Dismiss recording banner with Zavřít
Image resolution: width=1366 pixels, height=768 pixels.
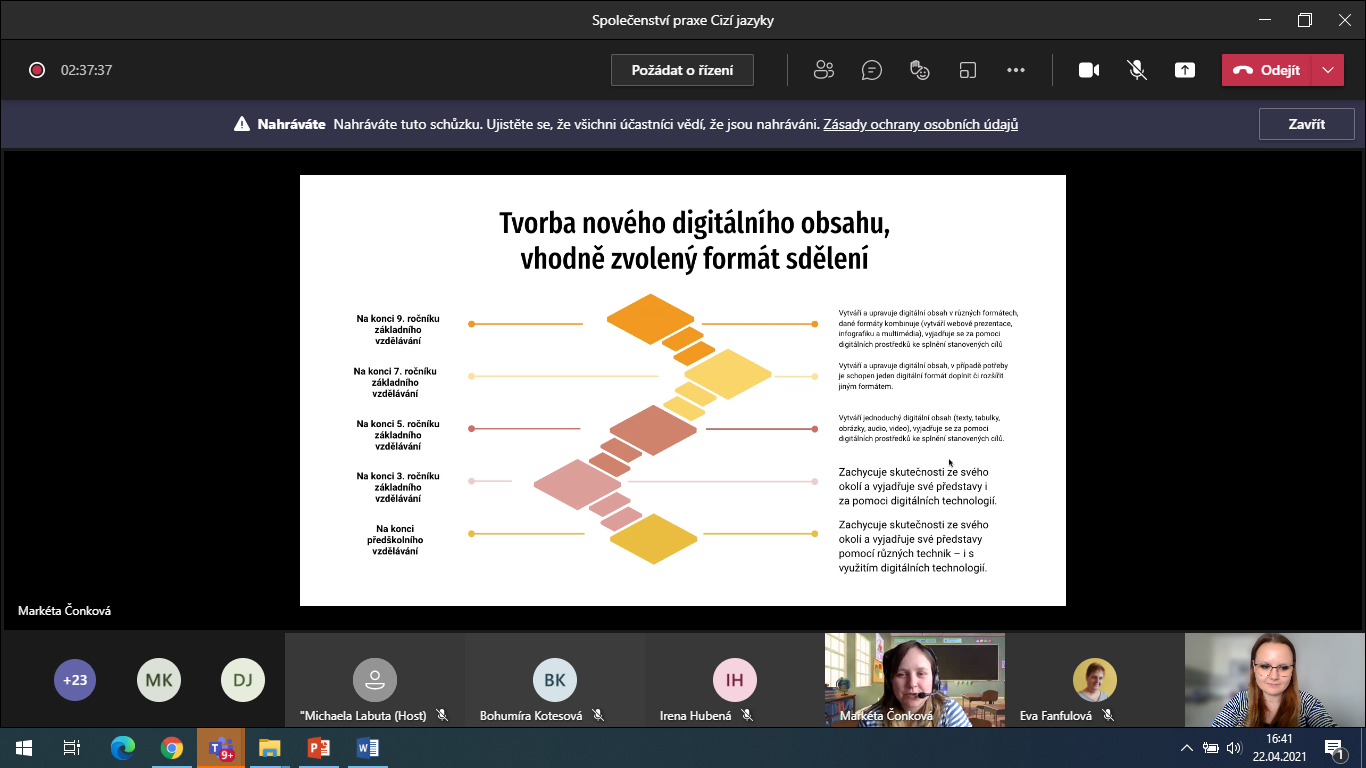(1306, 125)
